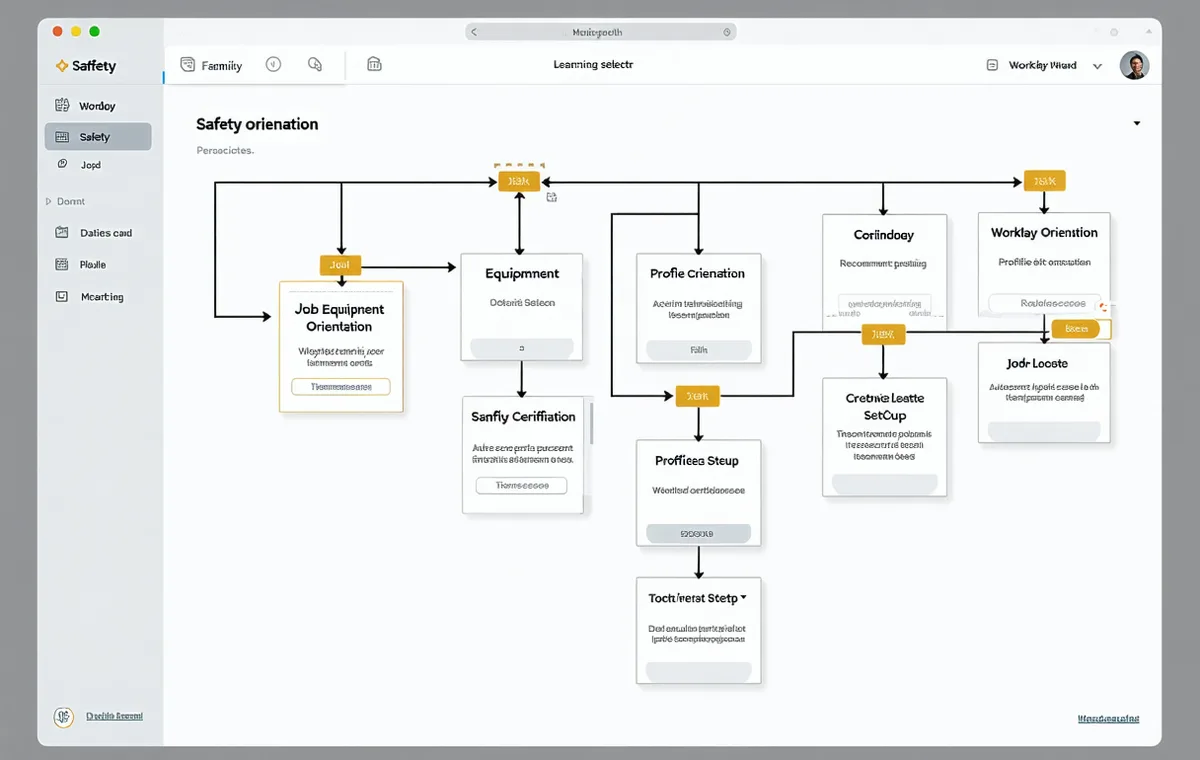Viewport: 1200px width, 760px height.
Task: Open the Workiay Wiard dropdown chevron
Action: click(x=1097, y=66)
